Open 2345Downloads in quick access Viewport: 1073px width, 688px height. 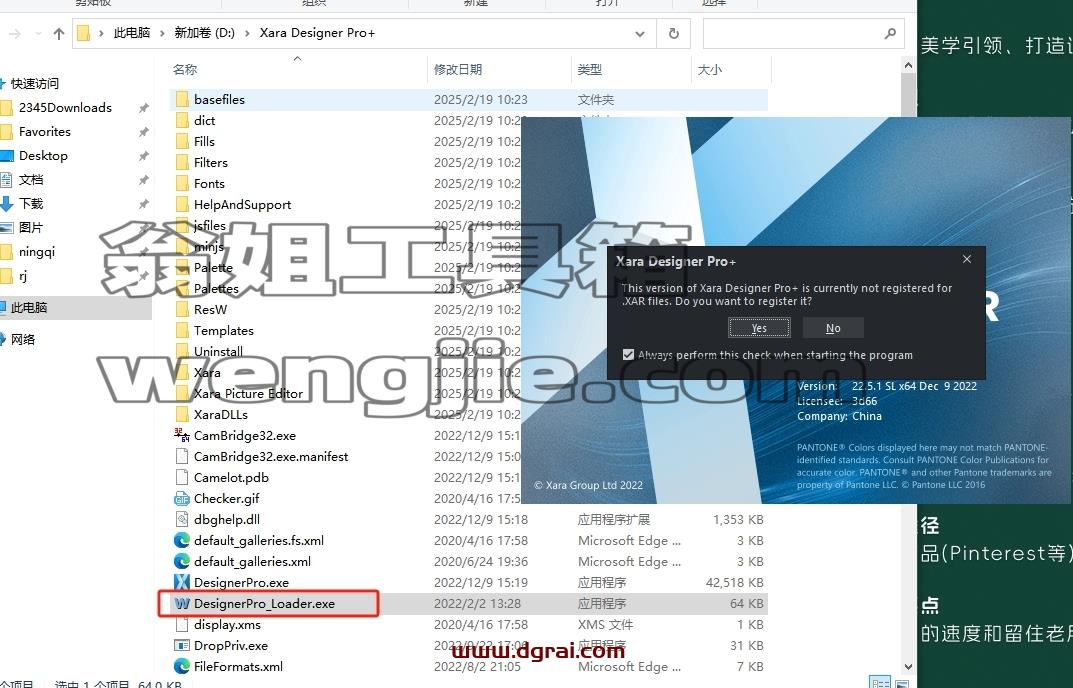point(65,107)
